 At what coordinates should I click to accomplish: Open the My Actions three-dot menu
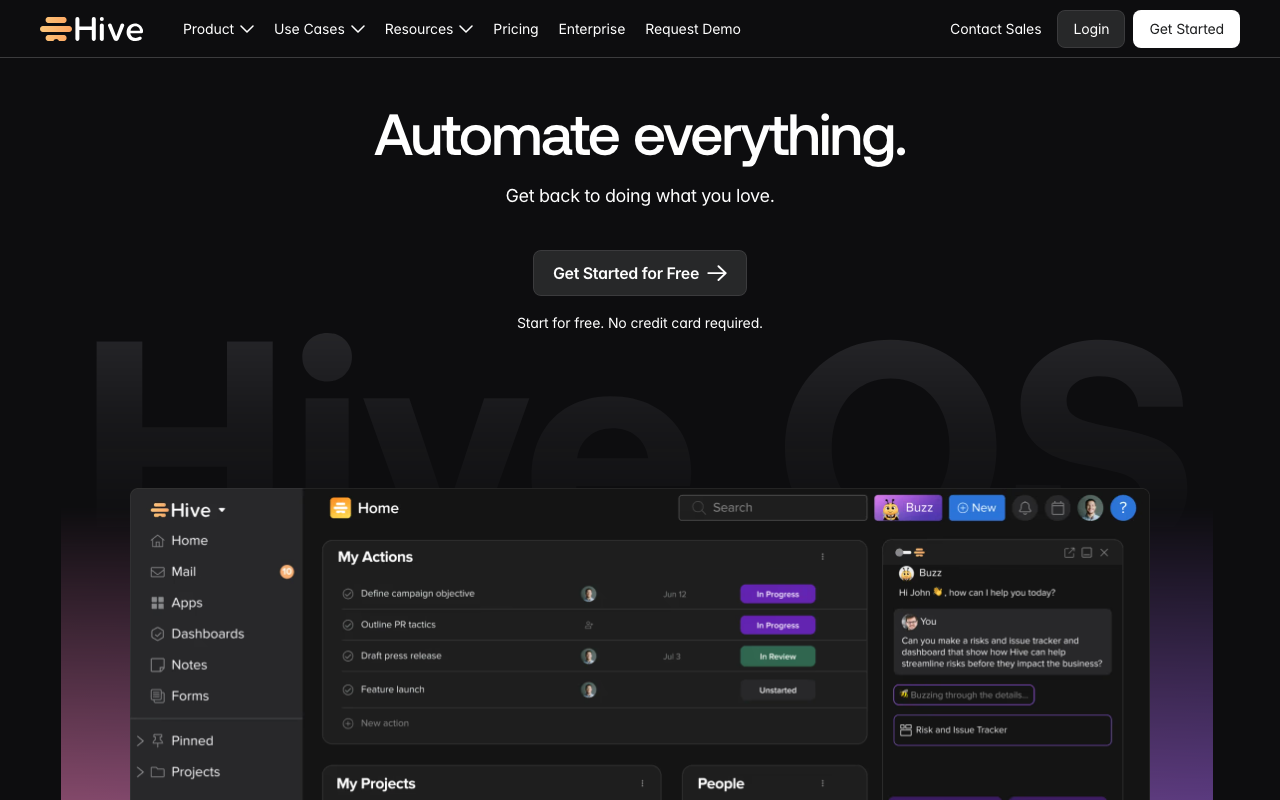click(823, 557)
